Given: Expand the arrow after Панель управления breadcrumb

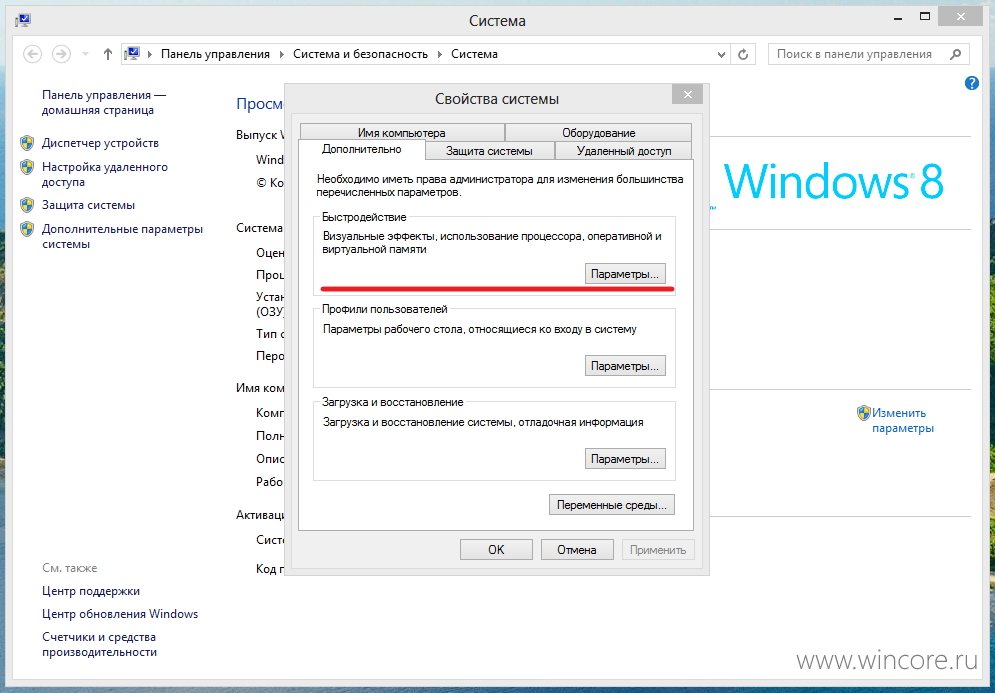Looking at the screenshot, I should (x=282, y=55).
